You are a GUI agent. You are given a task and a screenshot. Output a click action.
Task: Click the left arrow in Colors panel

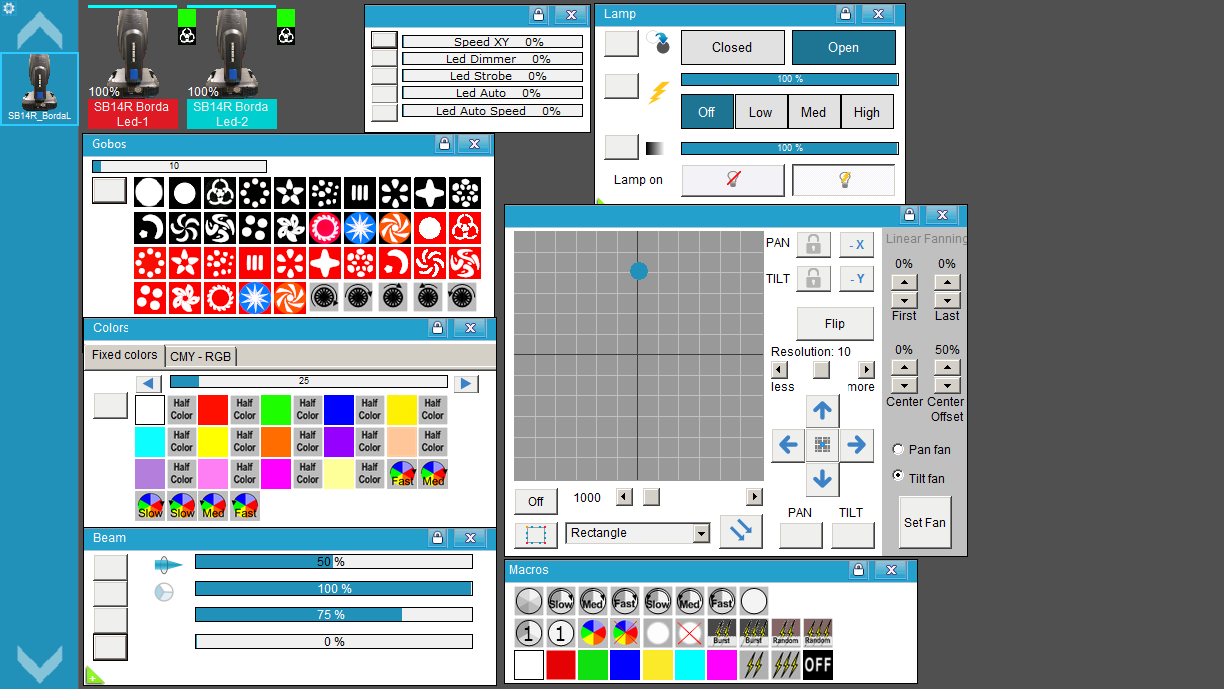[x=149, y=384]
